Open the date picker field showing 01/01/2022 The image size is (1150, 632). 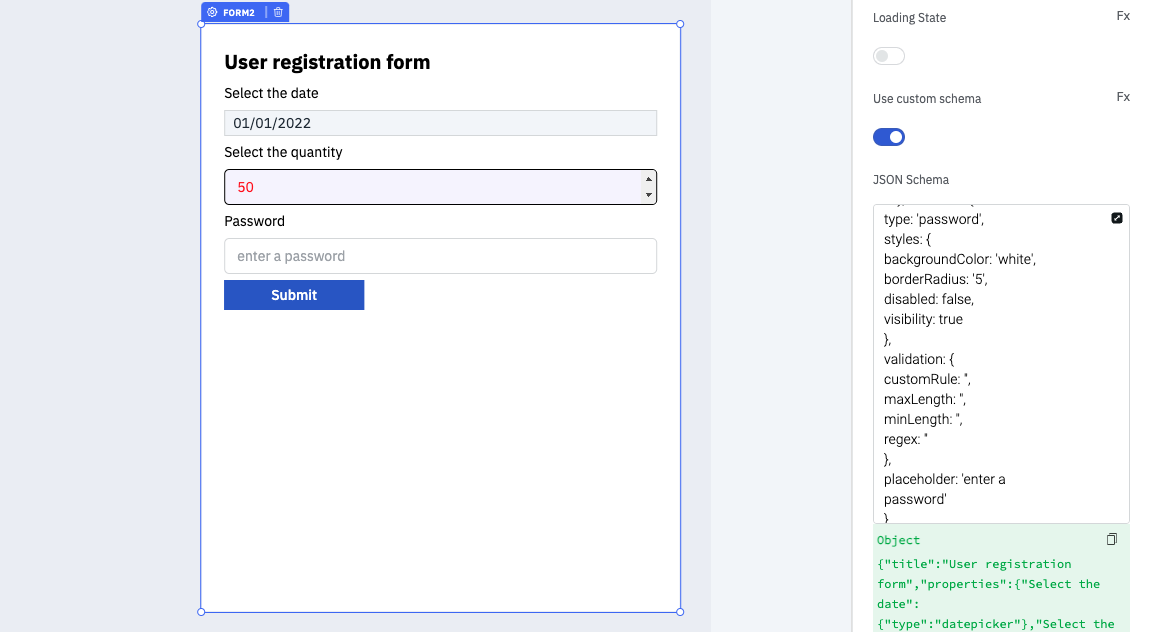pyautogui.click(x=440, y=123)
